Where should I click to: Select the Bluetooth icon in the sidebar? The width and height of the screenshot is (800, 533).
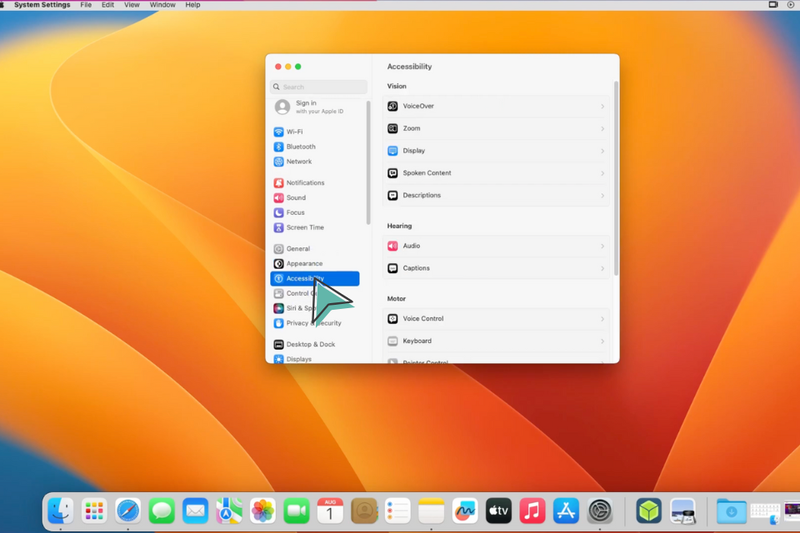[279, 147]
